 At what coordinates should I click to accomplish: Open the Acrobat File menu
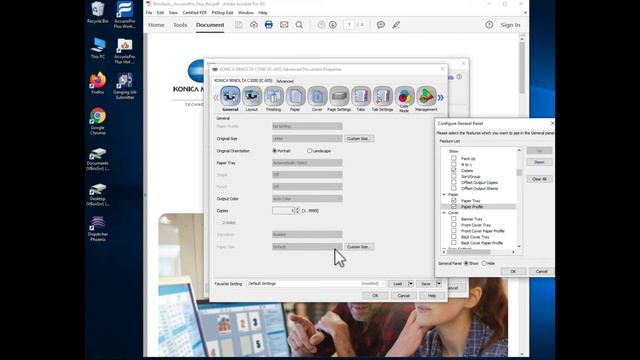pos(149,13)
